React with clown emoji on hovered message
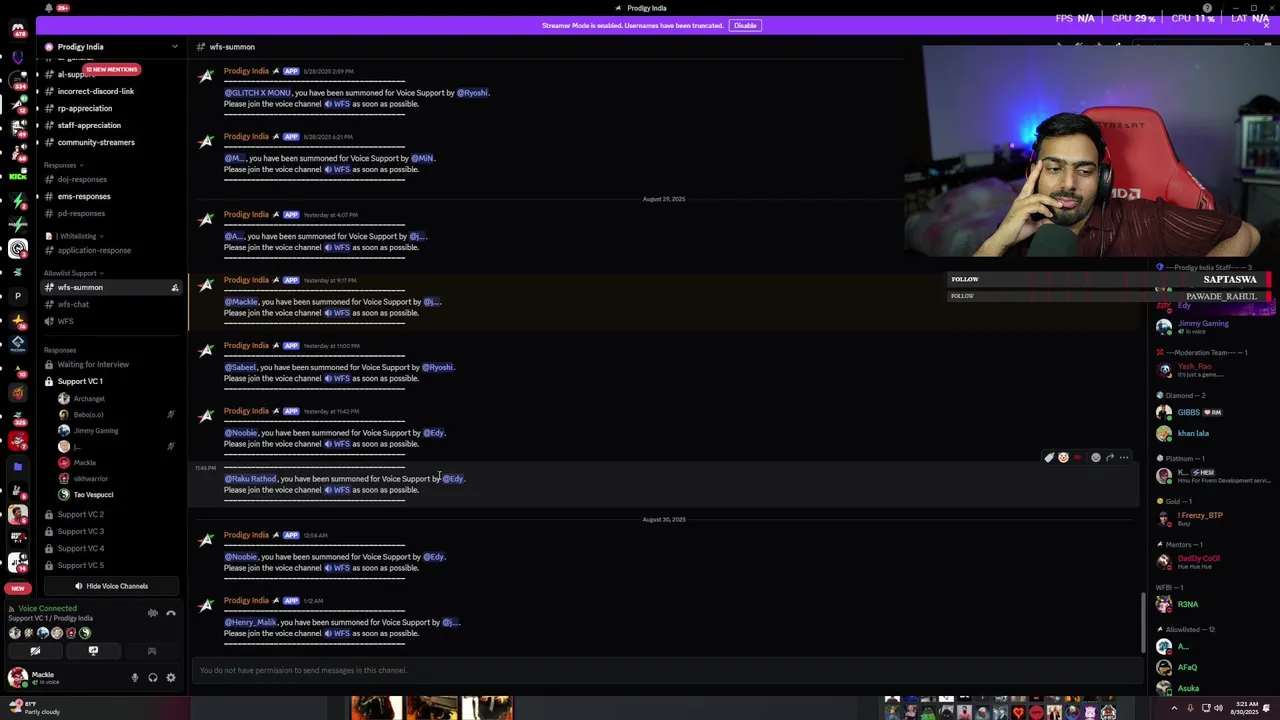Screen dimensions: 1280x720 [x=1063, y=458]
